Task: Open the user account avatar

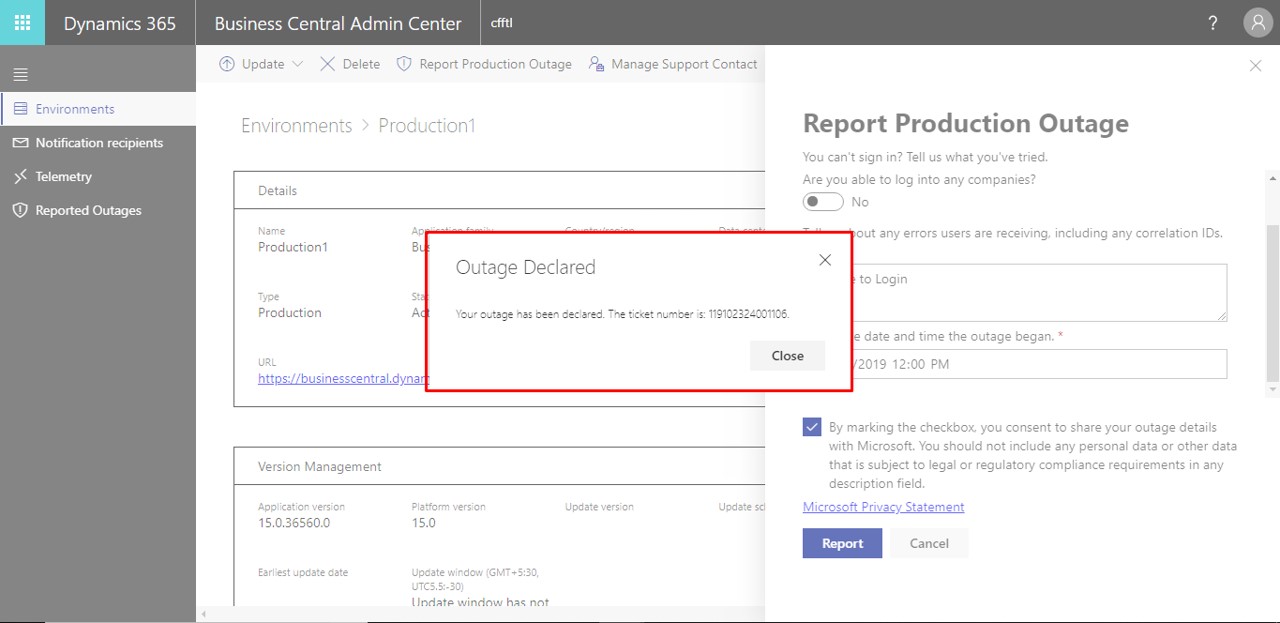Action: coord(1257,23)
